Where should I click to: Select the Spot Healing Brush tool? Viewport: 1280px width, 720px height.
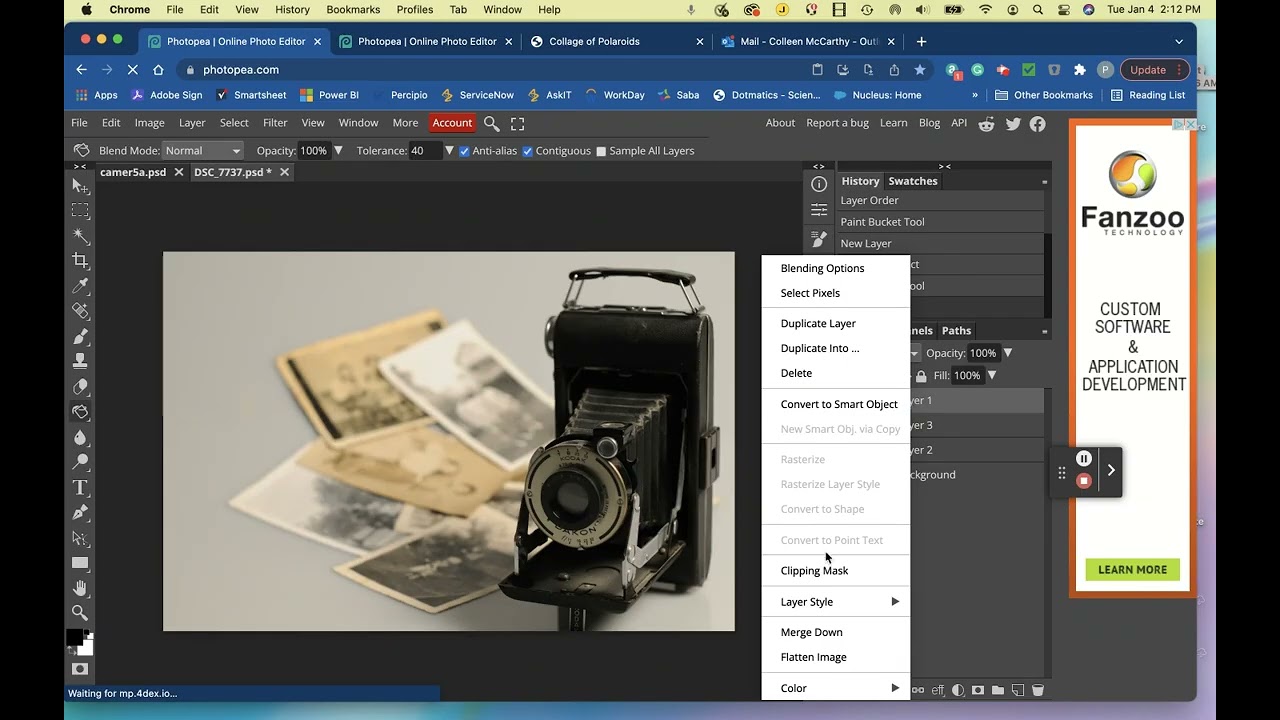[x=80, y=311]
